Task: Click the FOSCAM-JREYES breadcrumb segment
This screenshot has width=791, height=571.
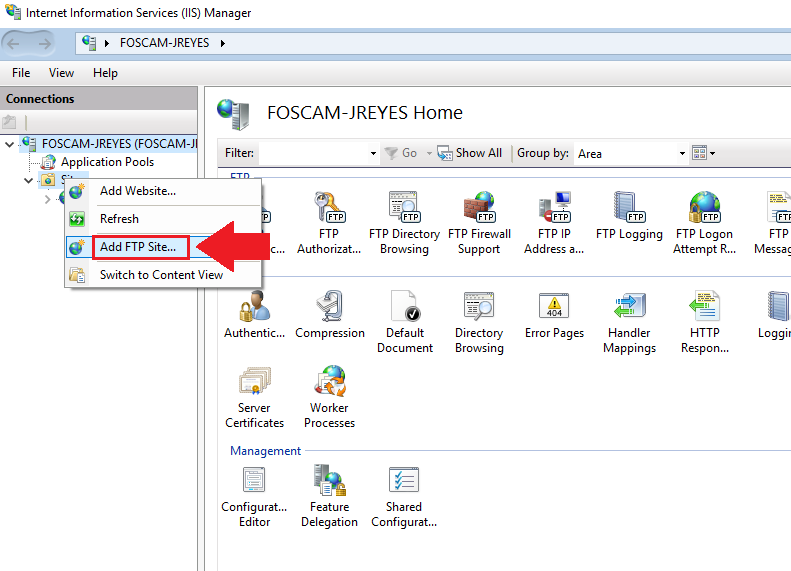Action: [164, 43]
